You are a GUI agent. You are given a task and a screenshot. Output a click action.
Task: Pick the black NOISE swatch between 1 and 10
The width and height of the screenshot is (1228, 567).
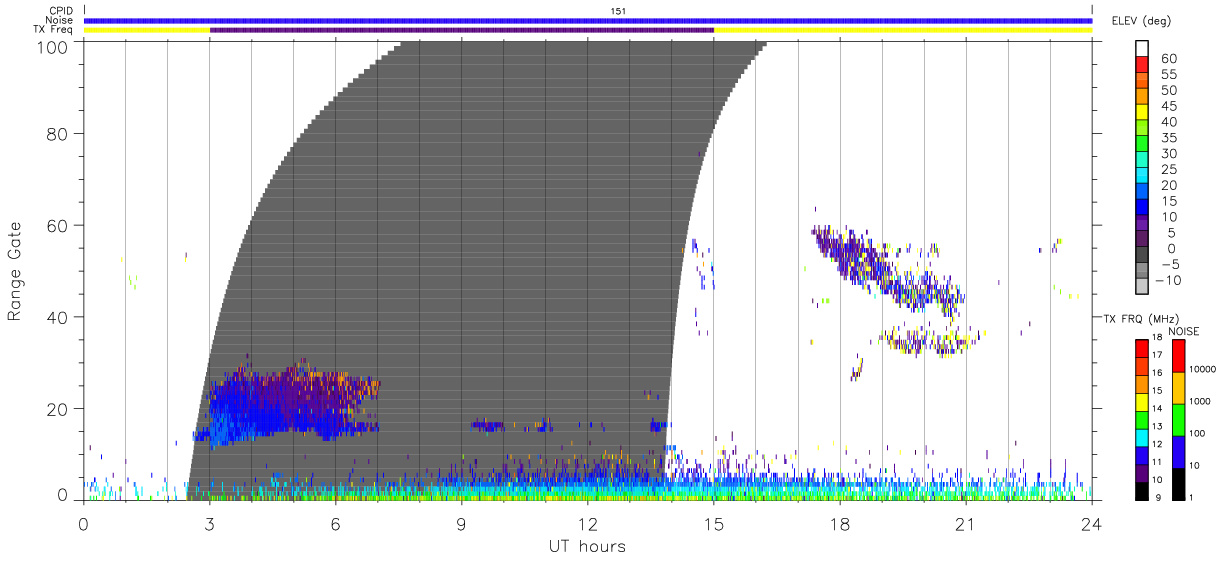1179,482
